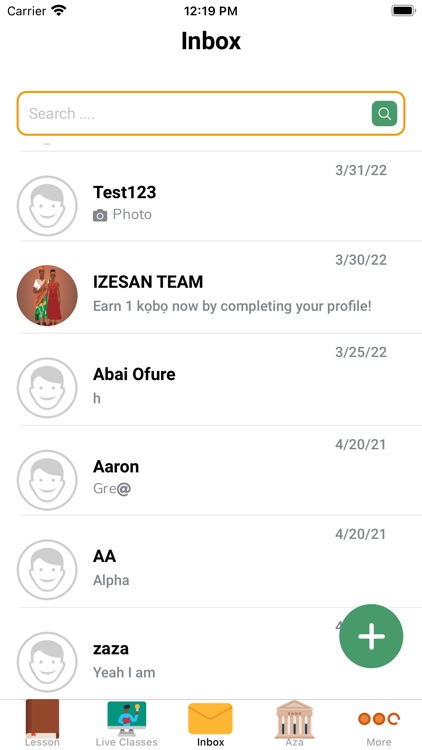Viewport: 422px width, 750px height.
Task: Open the Lesson book icon tab
Action: tap(42, 719)
